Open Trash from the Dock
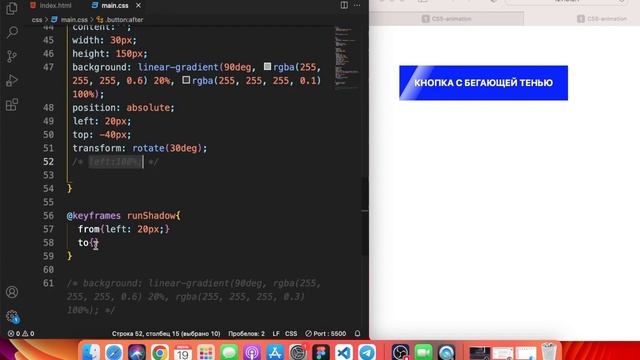The height and width of the screenshot is (360, 640). [x=549, y=352]
